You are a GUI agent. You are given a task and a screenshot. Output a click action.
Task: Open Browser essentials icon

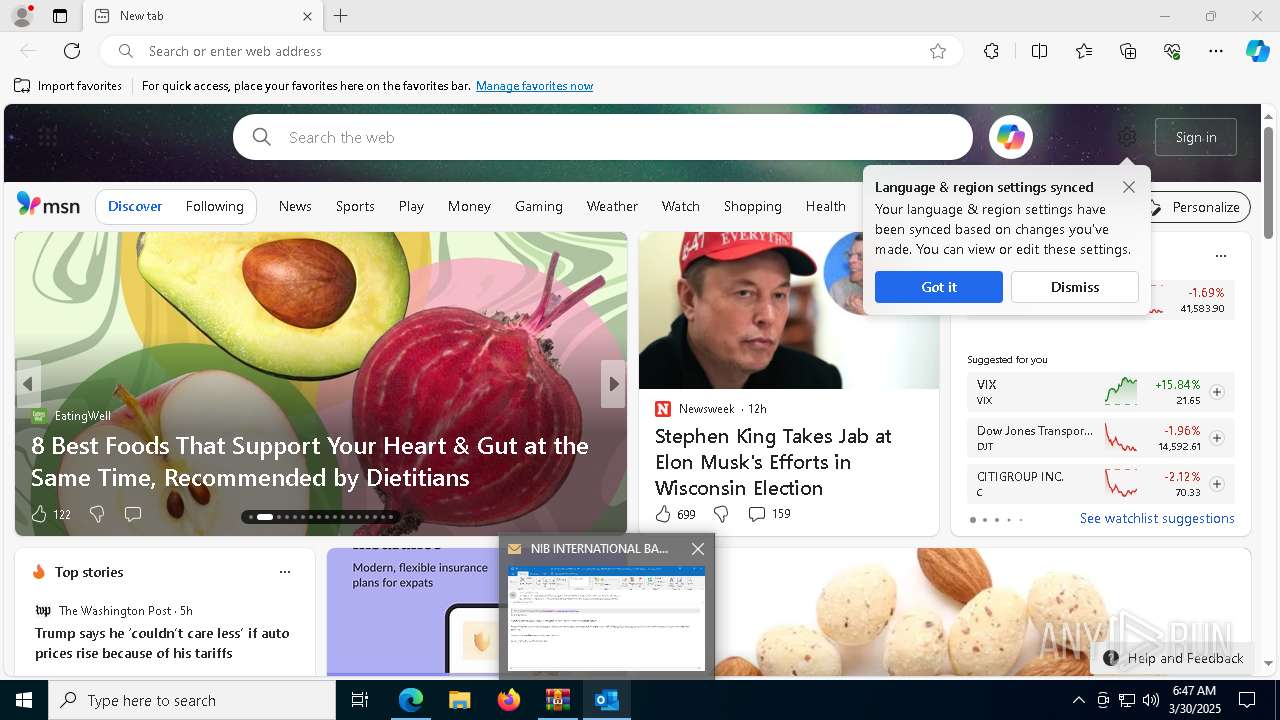coord(1172,51)
